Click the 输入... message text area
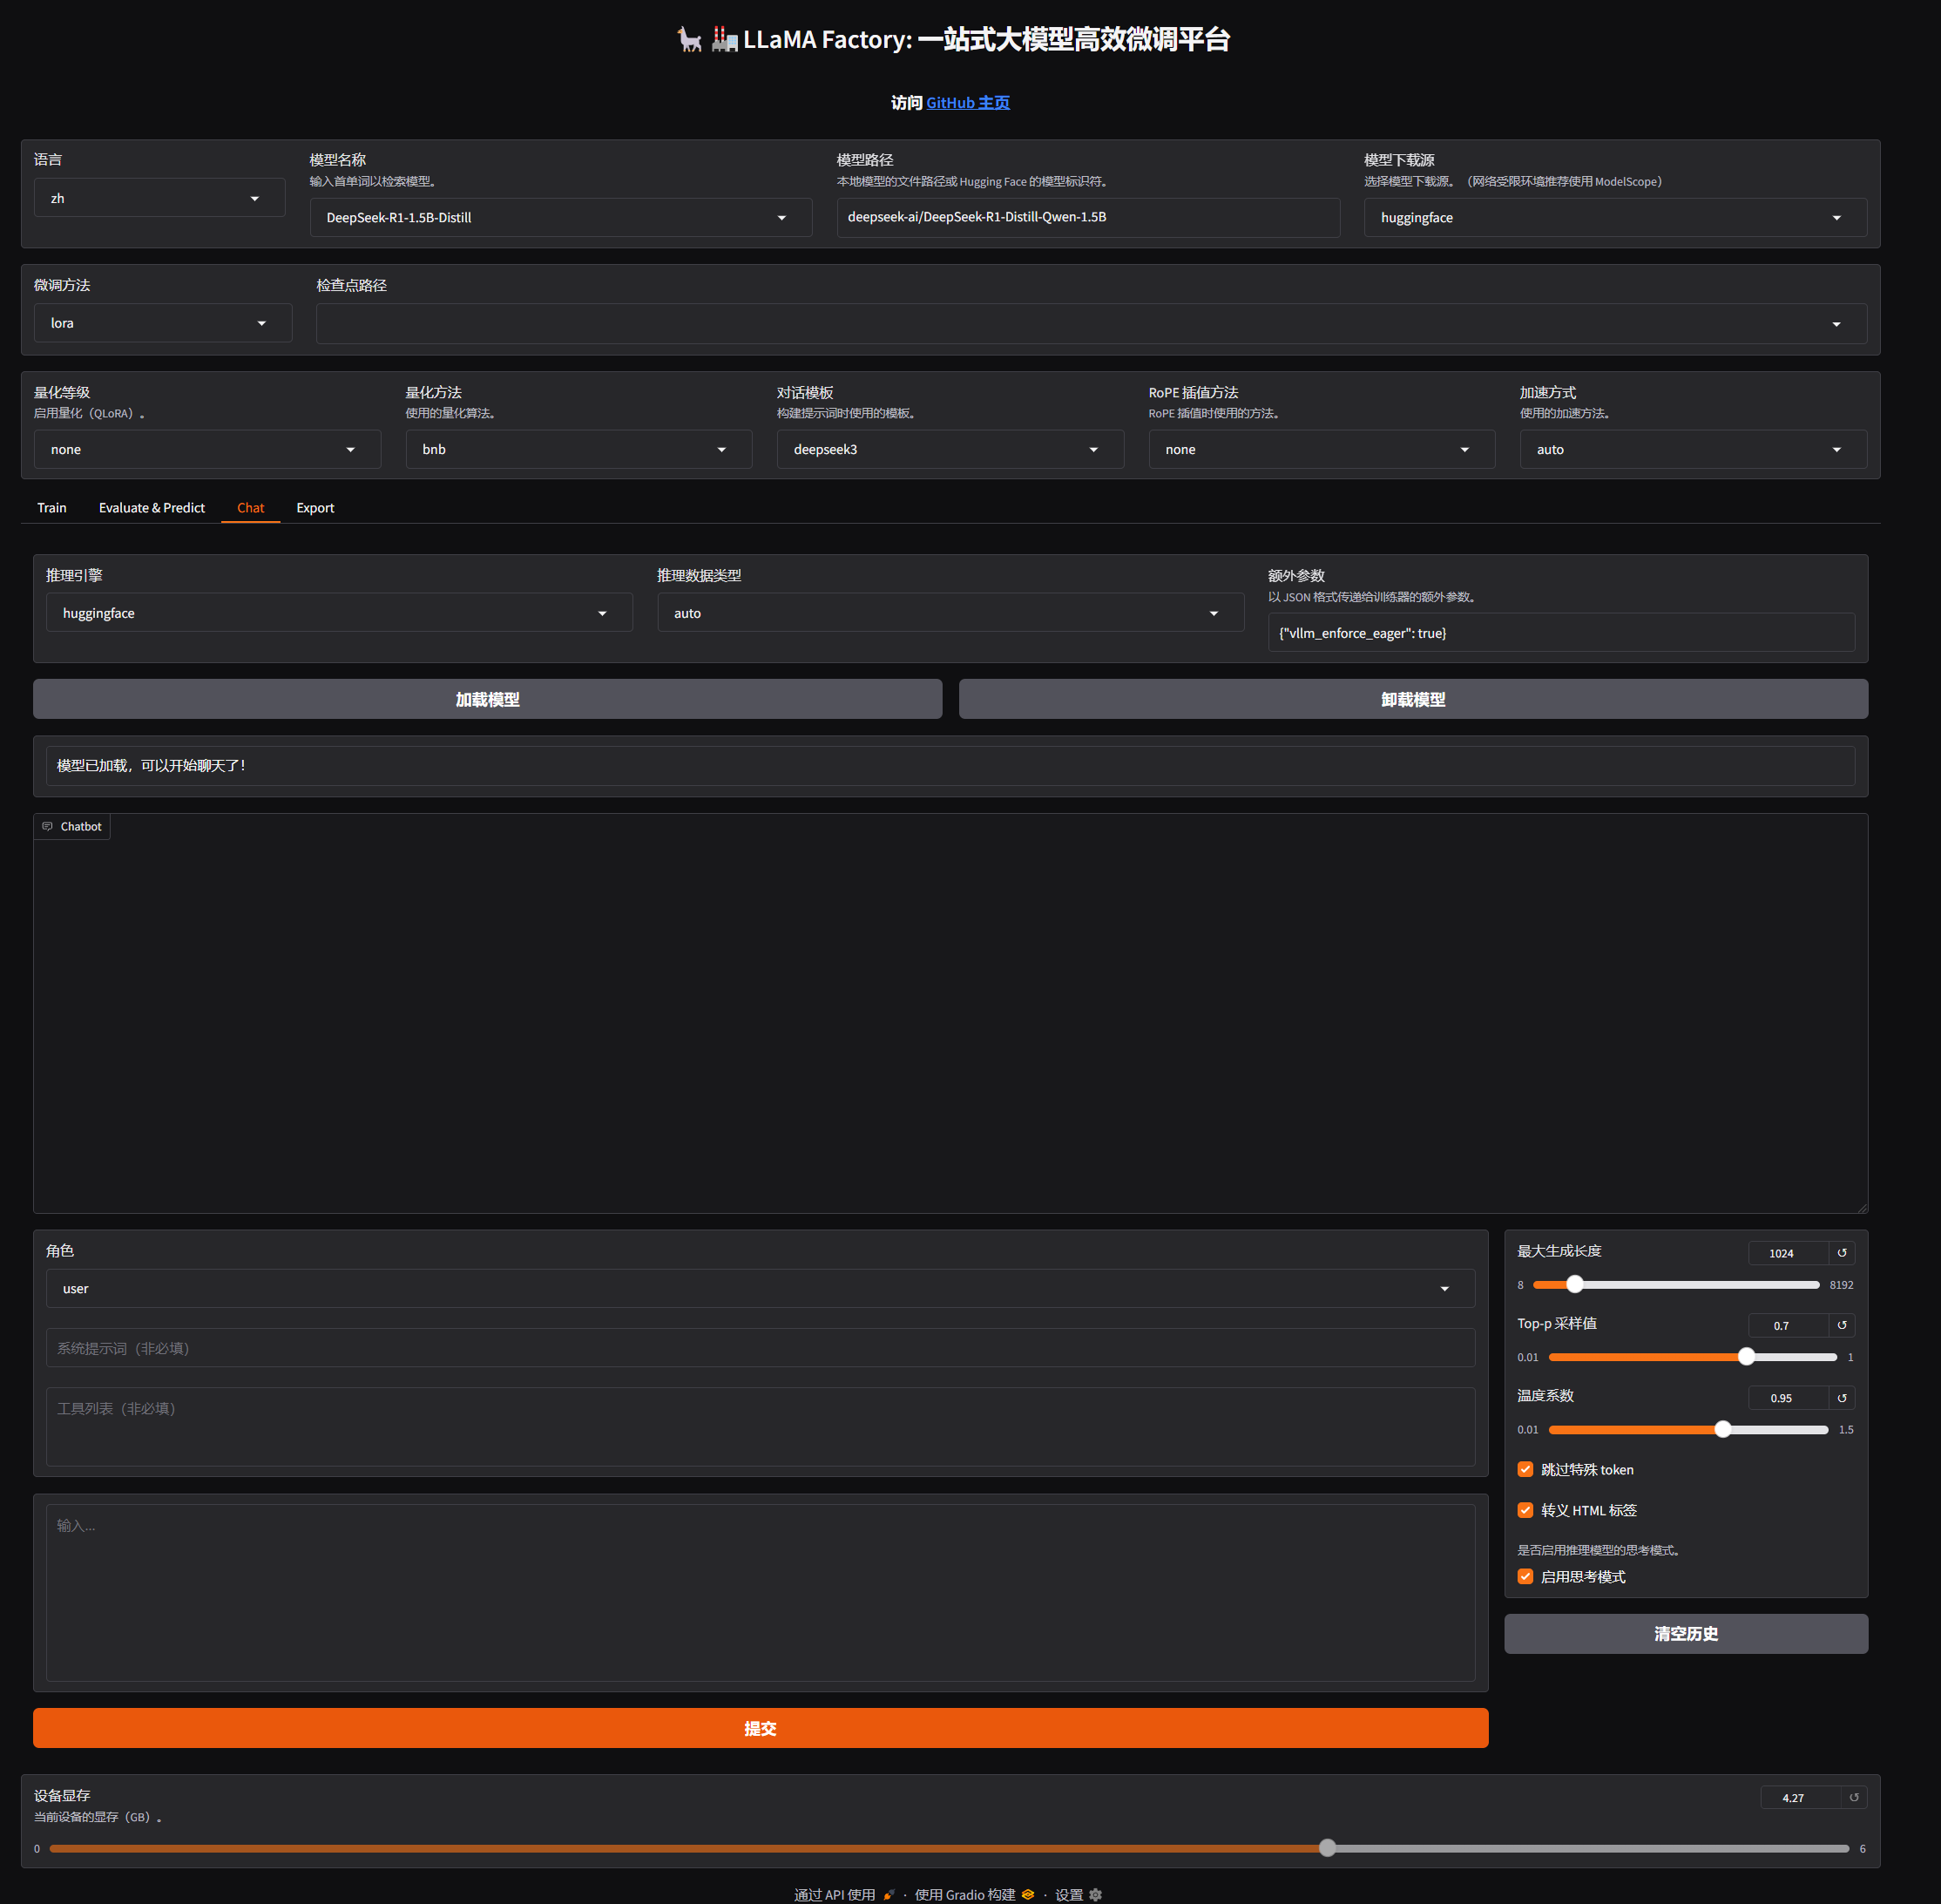This screenshot has width=1941, height=1904. click(760, 1593)
